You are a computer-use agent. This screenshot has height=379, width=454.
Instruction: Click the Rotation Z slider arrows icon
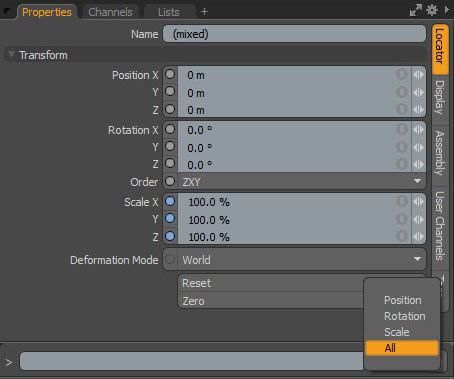pos(418,164)
